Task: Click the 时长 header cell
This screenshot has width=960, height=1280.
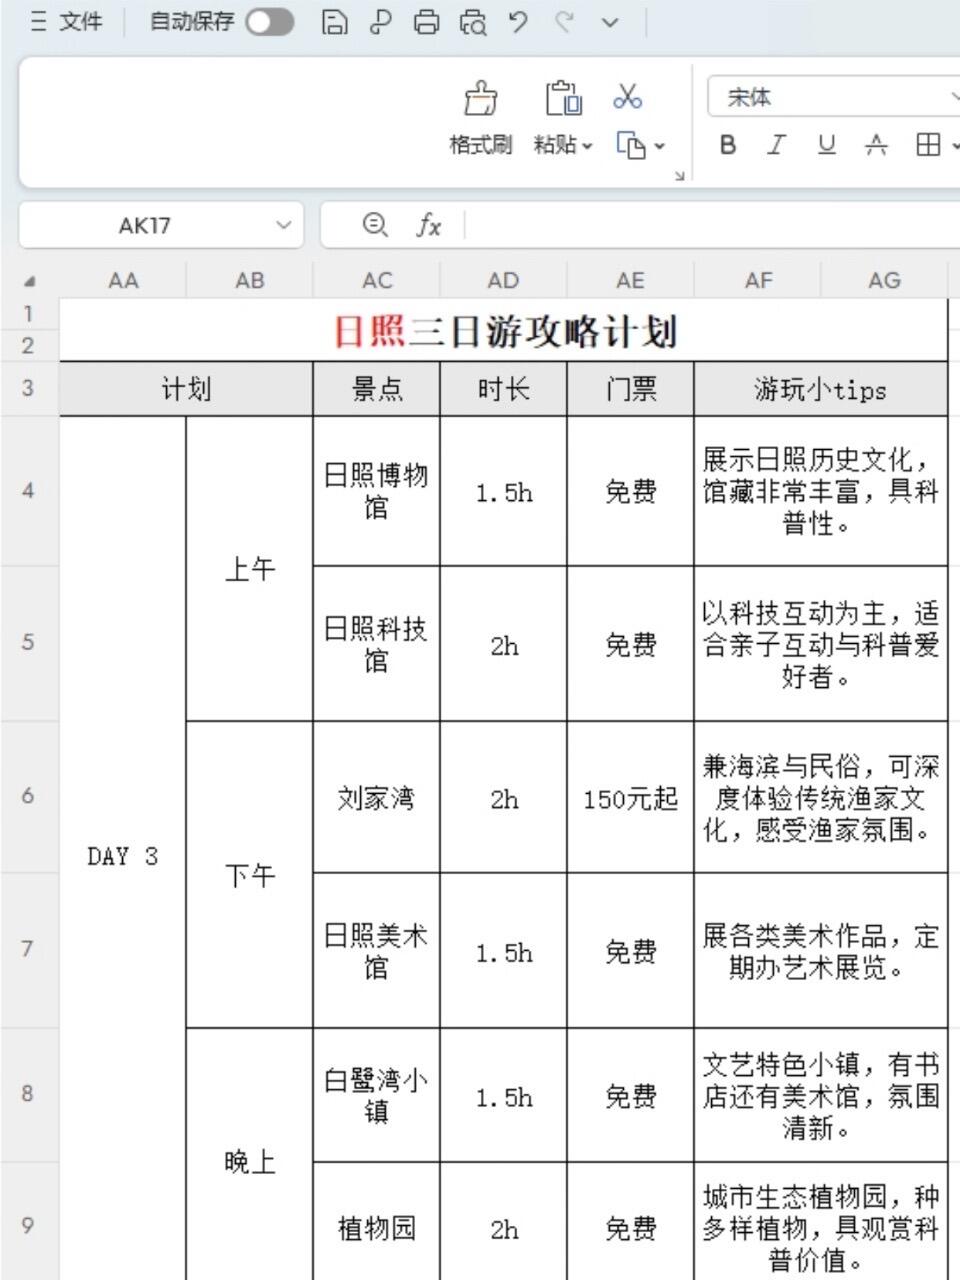Action: click(504, 389)
